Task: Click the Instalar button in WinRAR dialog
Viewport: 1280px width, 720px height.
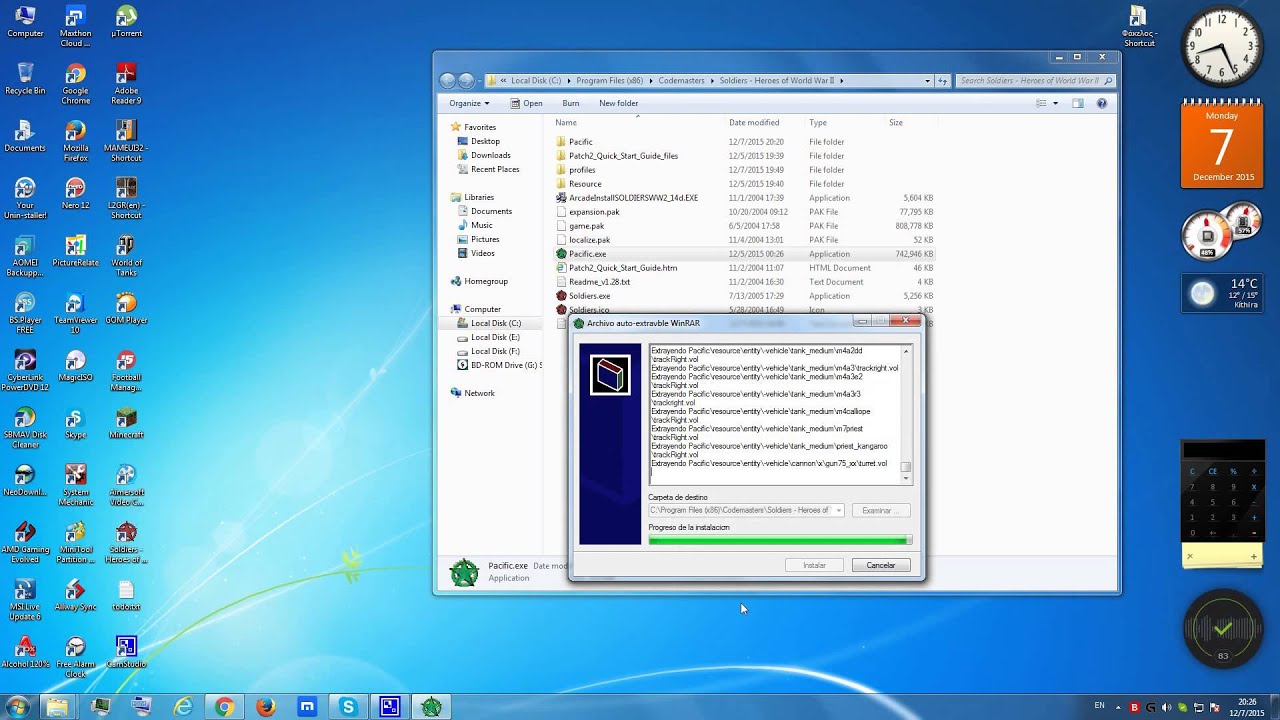Action: click(815, 565)
